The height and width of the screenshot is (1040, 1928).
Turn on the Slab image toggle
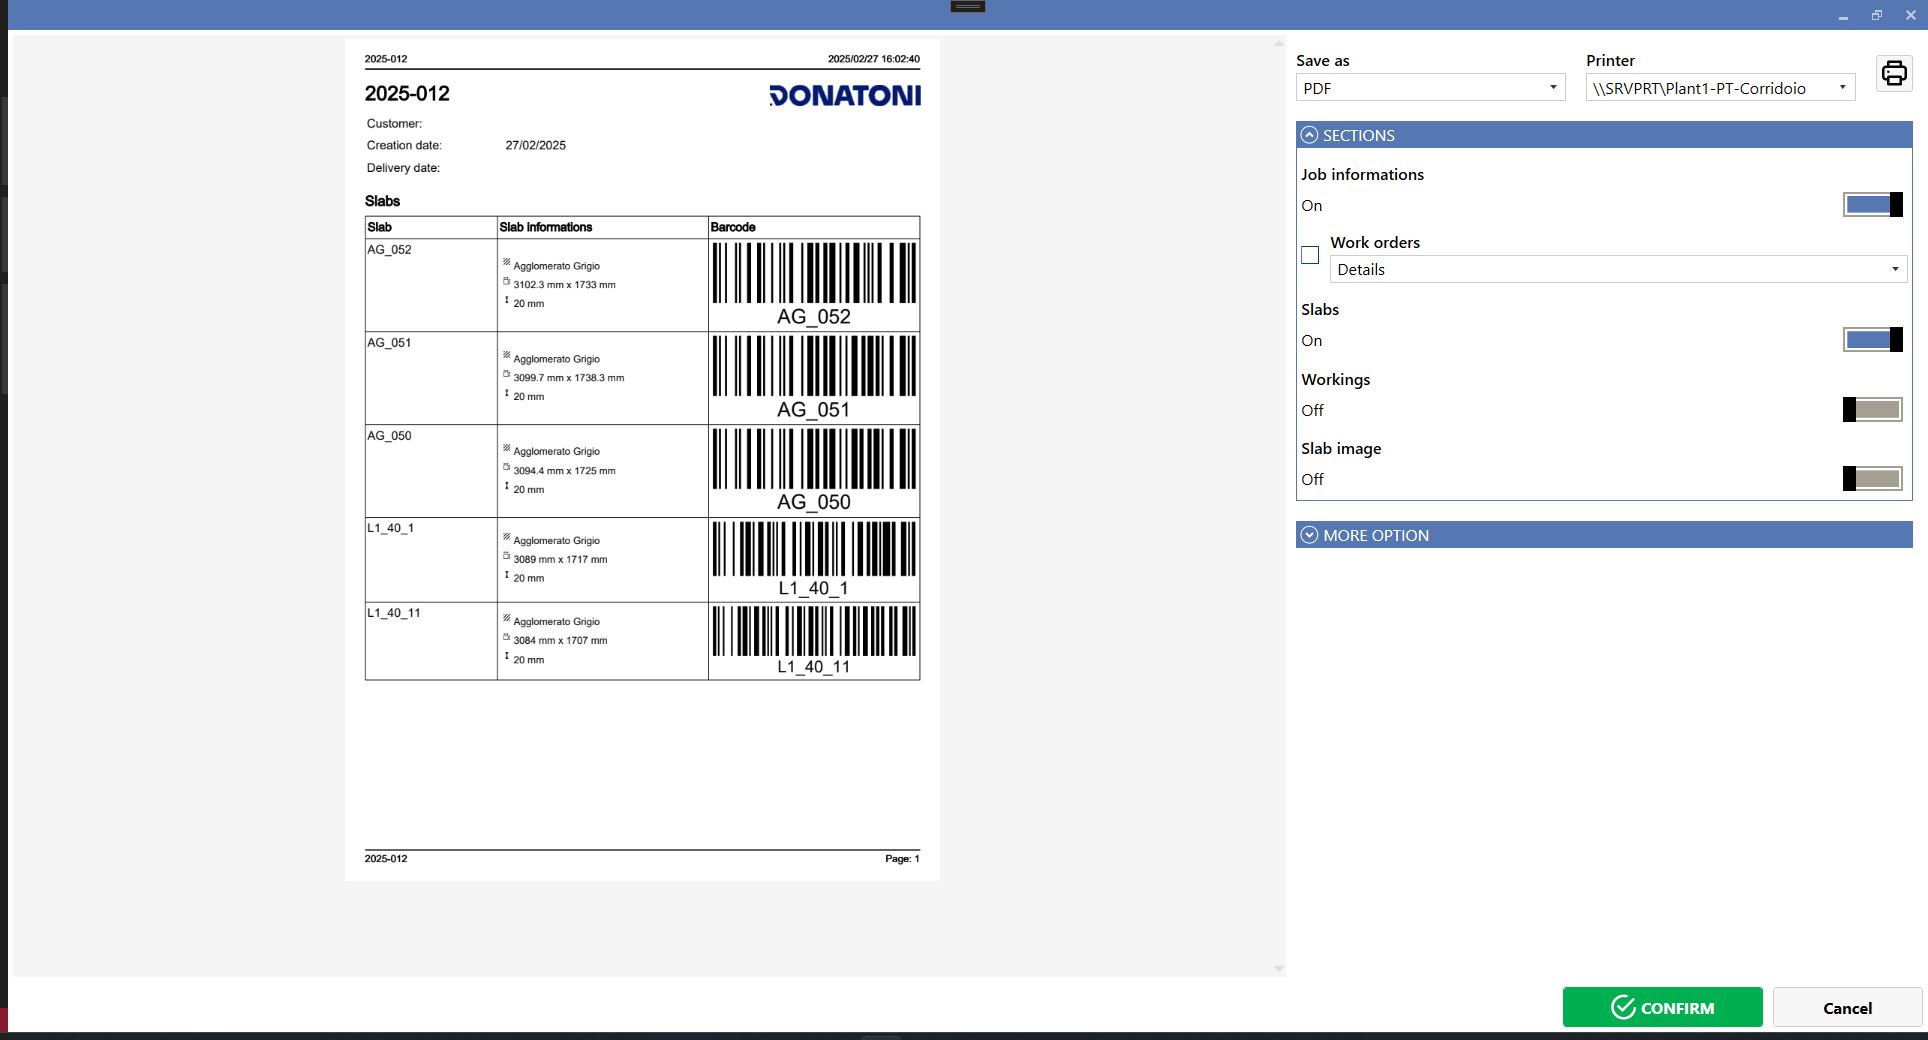pyautogui.click(x=1872, y=479)
